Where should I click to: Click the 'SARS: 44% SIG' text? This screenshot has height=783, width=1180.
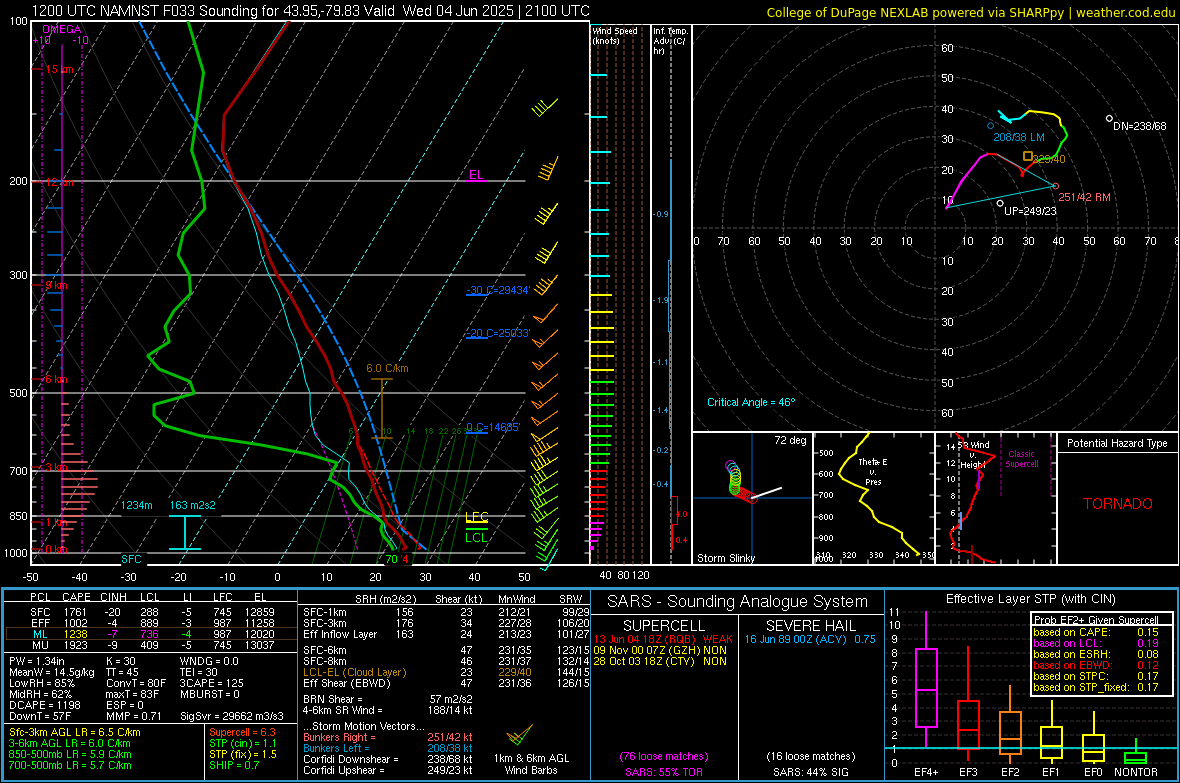click(x=810, y=772)
